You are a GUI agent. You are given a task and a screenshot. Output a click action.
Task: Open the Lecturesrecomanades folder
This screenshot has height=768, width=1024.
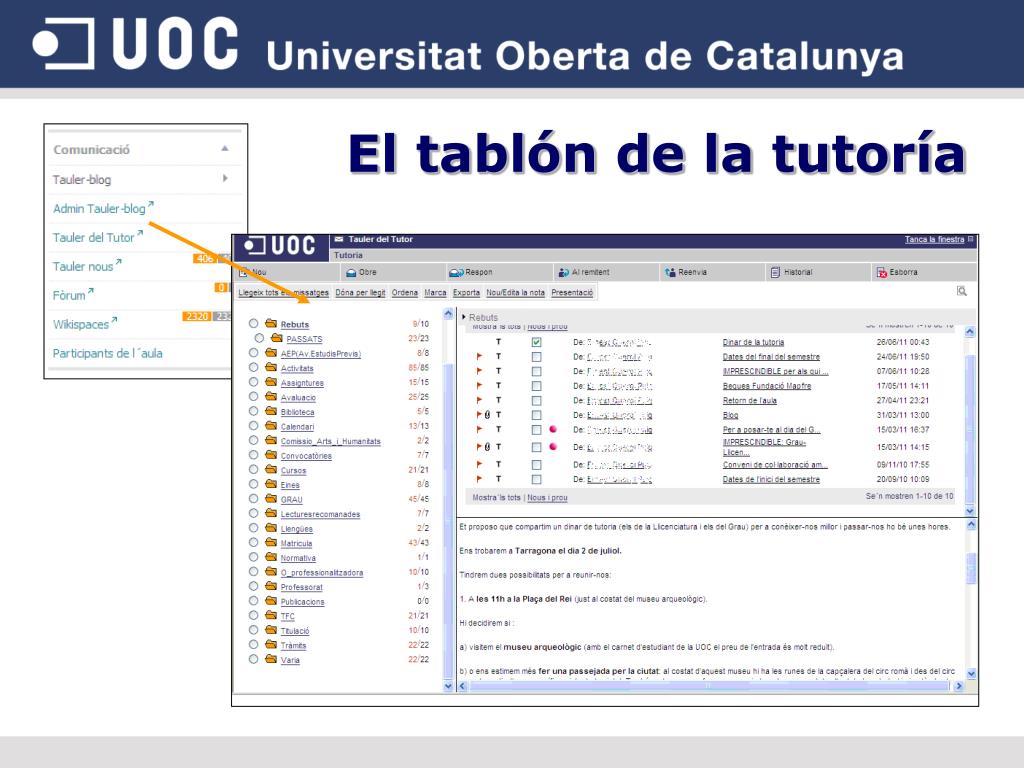click(x=320, y=514)
